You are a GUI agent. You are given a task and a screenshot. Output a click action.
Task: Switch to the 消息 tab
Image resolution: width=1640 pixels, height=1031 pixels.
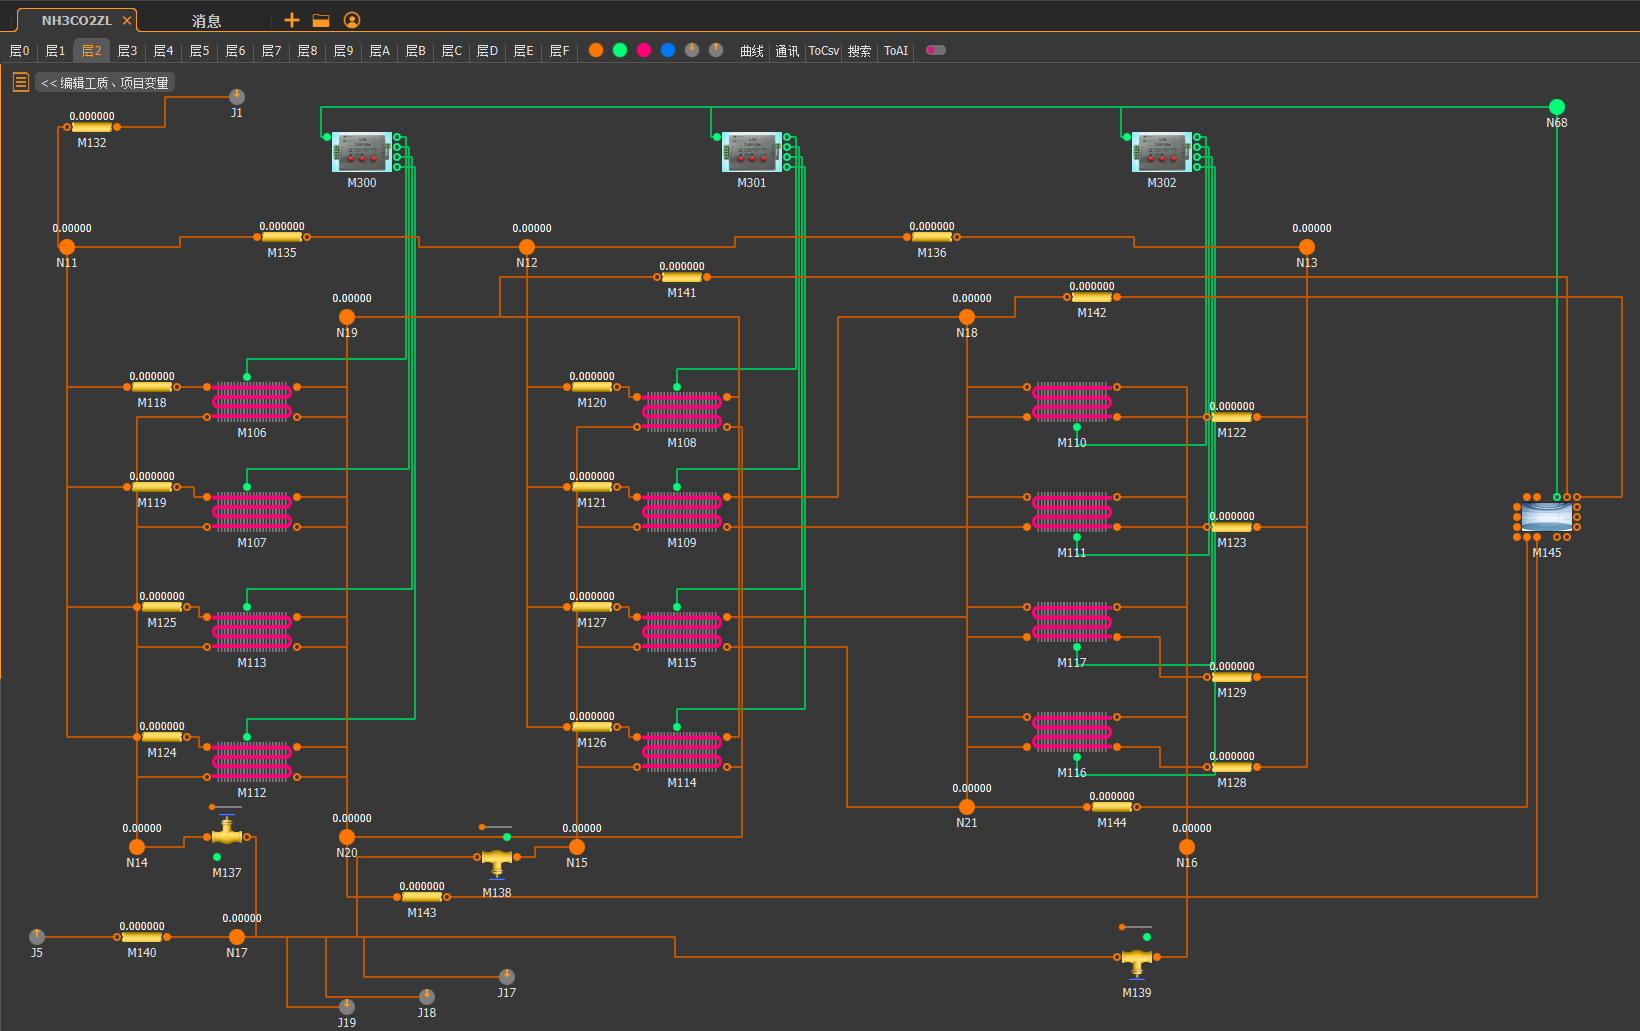tap(206, 21)
